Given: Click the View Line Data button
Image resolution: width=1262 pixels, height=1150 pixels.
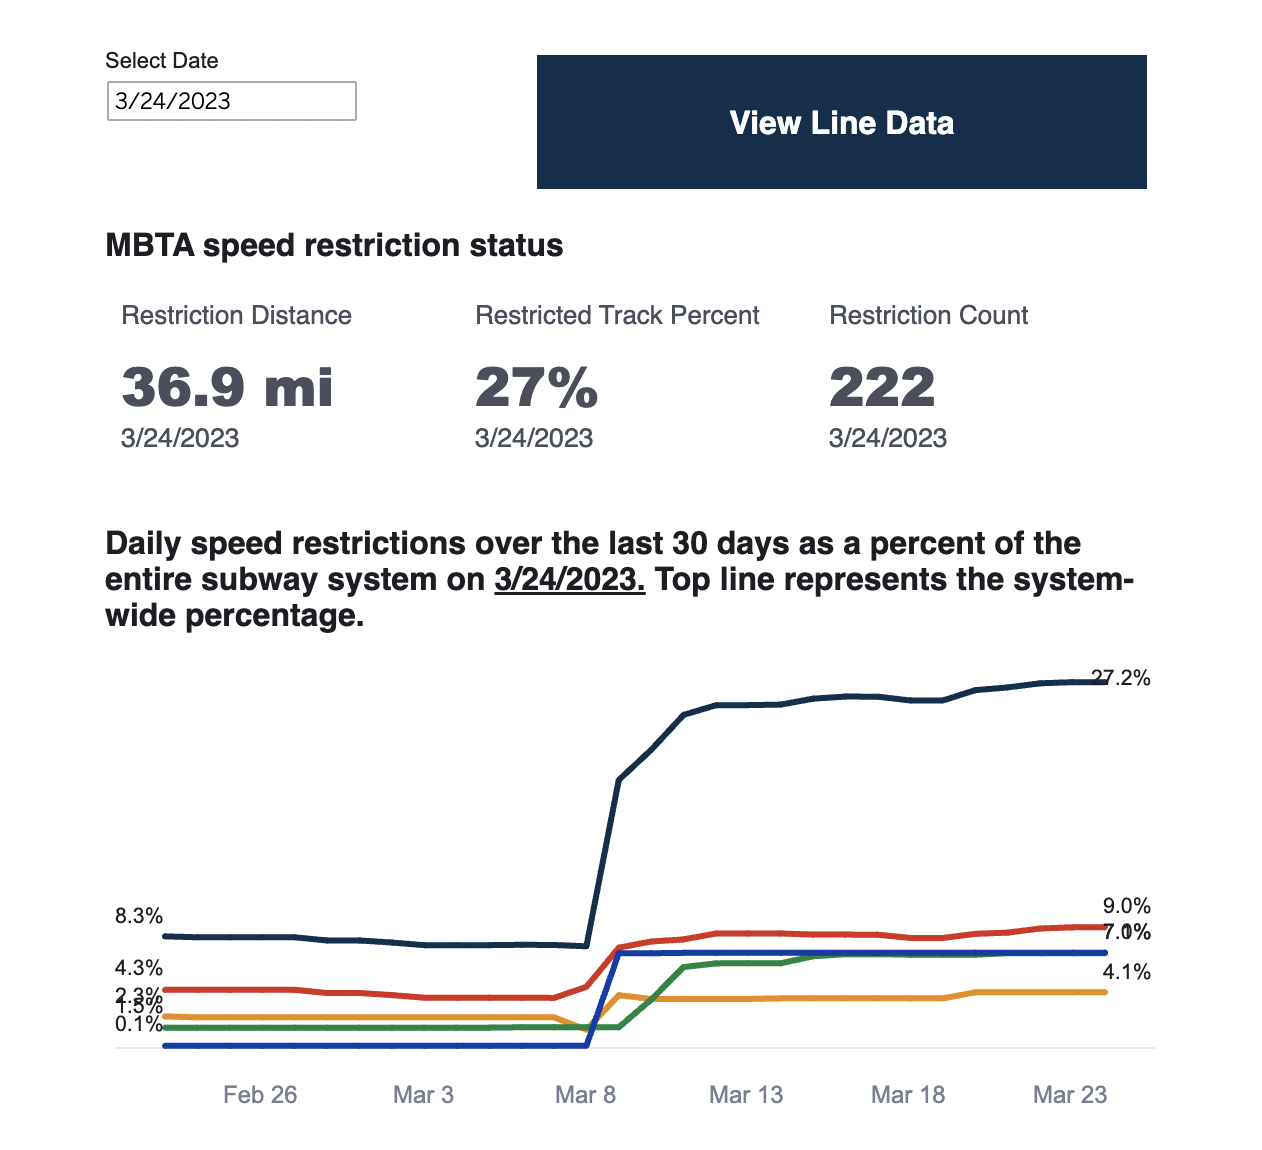Looking at the screenshot, I should point(841,122).
